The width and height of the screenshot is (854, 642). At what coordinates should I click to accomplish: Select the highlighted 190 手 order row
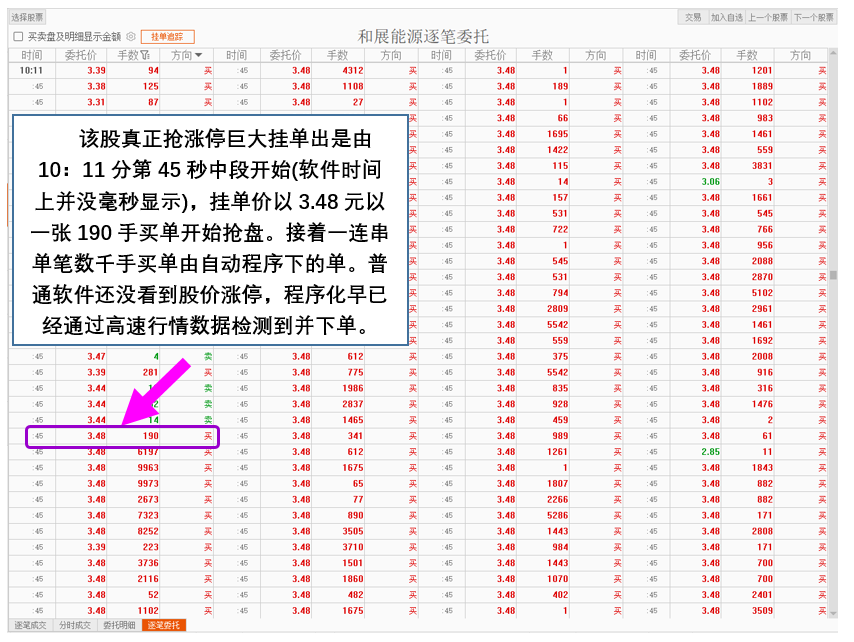tap(120, 436)
